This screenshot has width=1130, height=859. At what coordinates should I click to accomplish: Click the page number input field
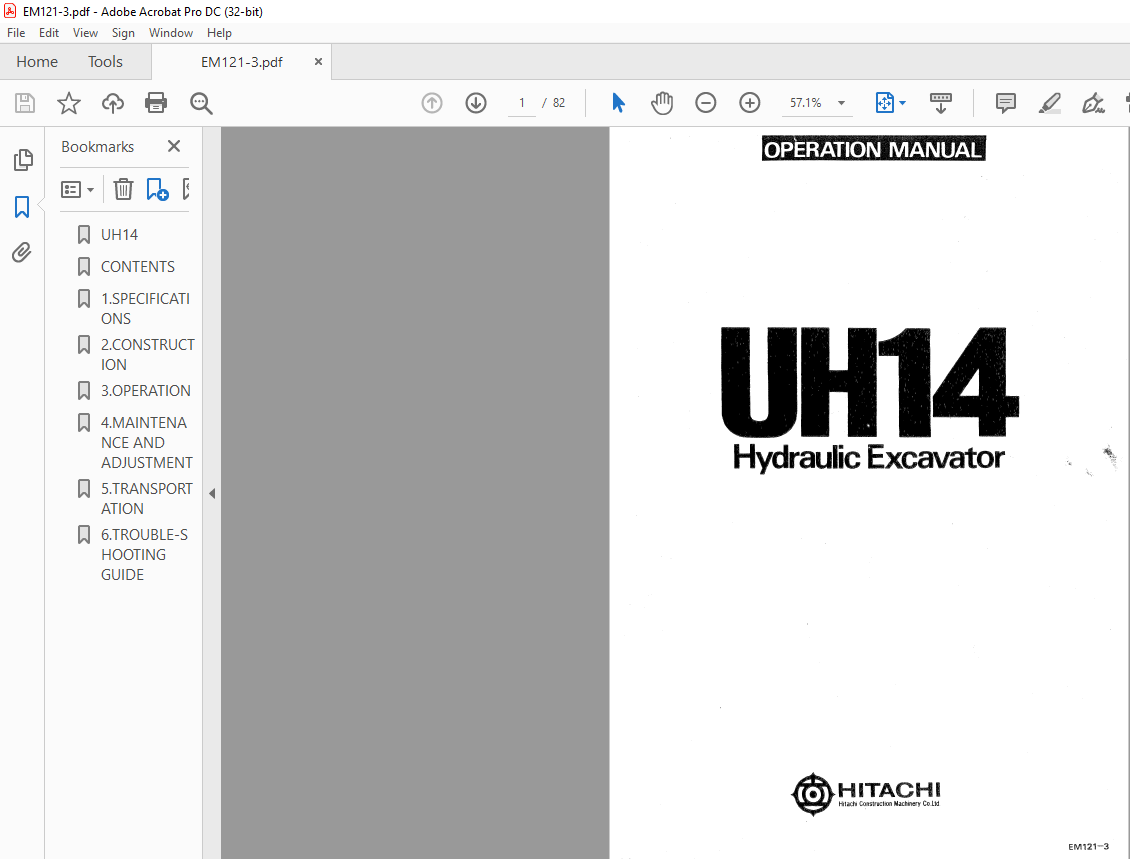tap(522, 103)
